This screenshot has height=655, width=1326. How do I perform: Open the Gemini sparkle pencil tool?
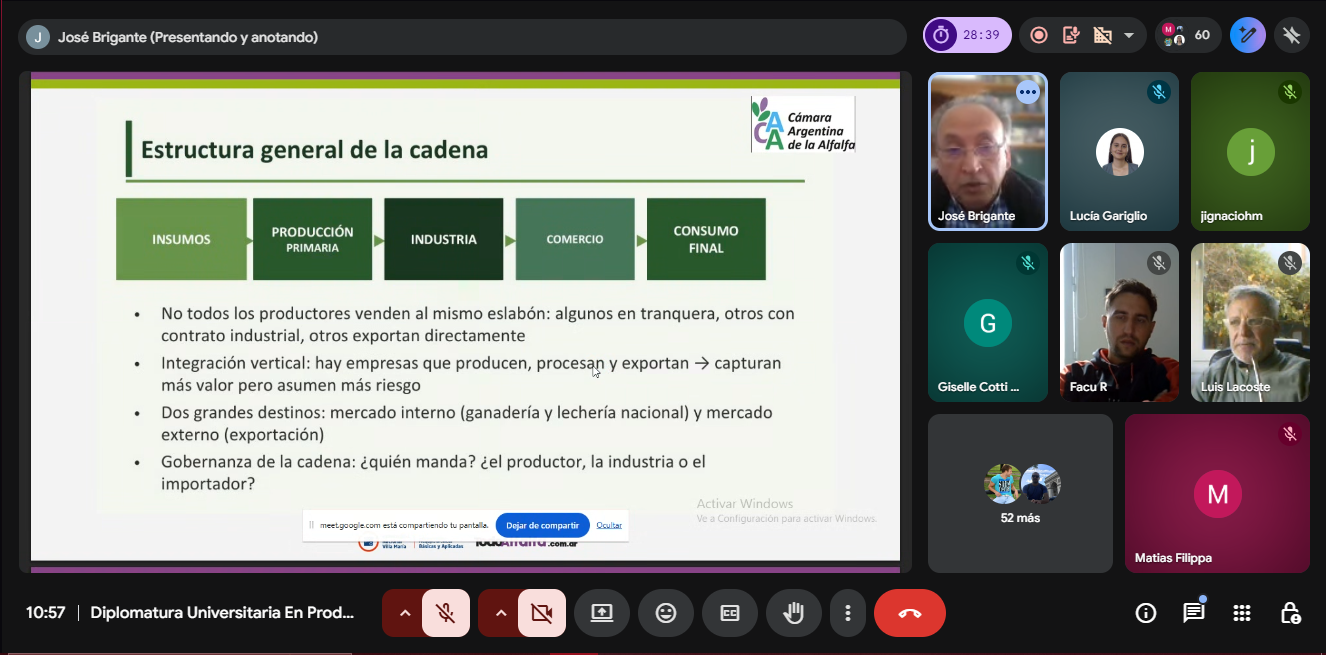click(1248, 35)
